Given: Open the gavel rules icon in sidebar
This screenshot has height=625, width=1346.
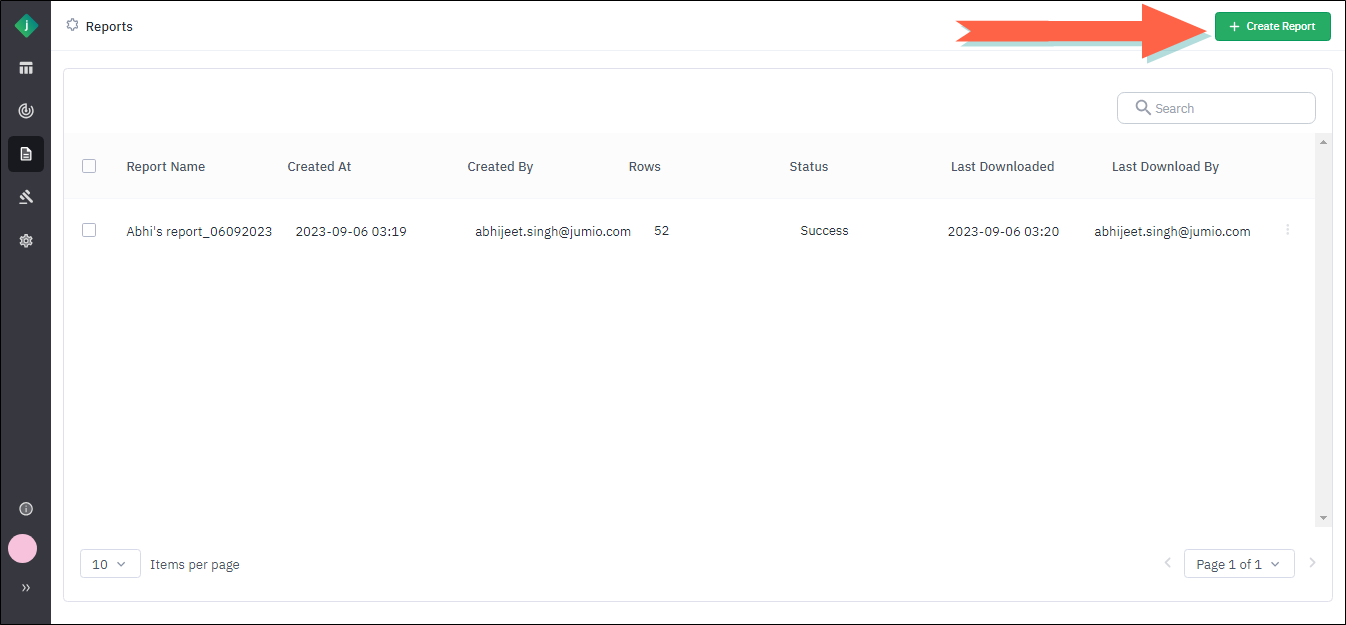Looking at the screenshot, I should coord(26,197).
